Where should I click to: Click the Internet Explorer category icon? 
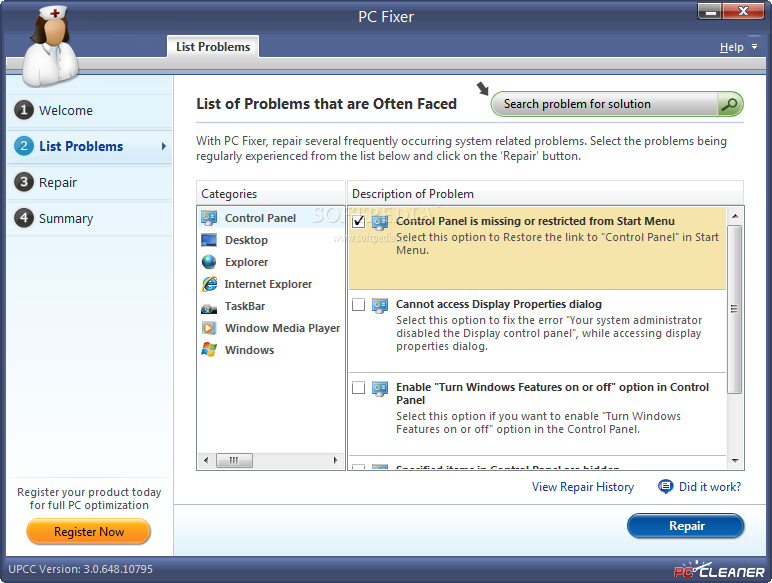click(209, 284)
